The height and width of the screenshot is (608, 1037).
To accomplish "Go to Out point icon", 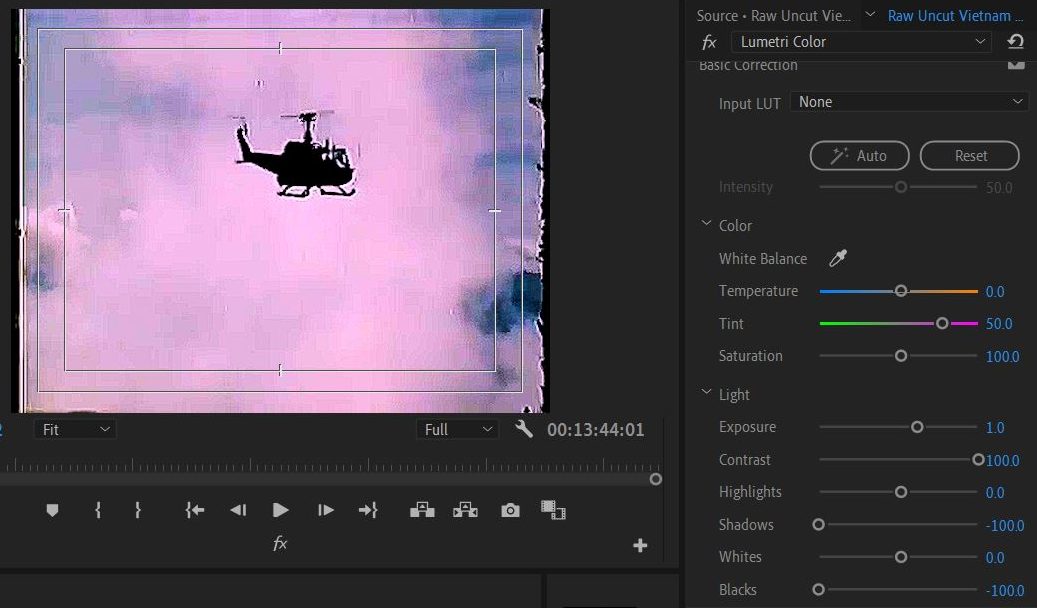I will 368,510.
